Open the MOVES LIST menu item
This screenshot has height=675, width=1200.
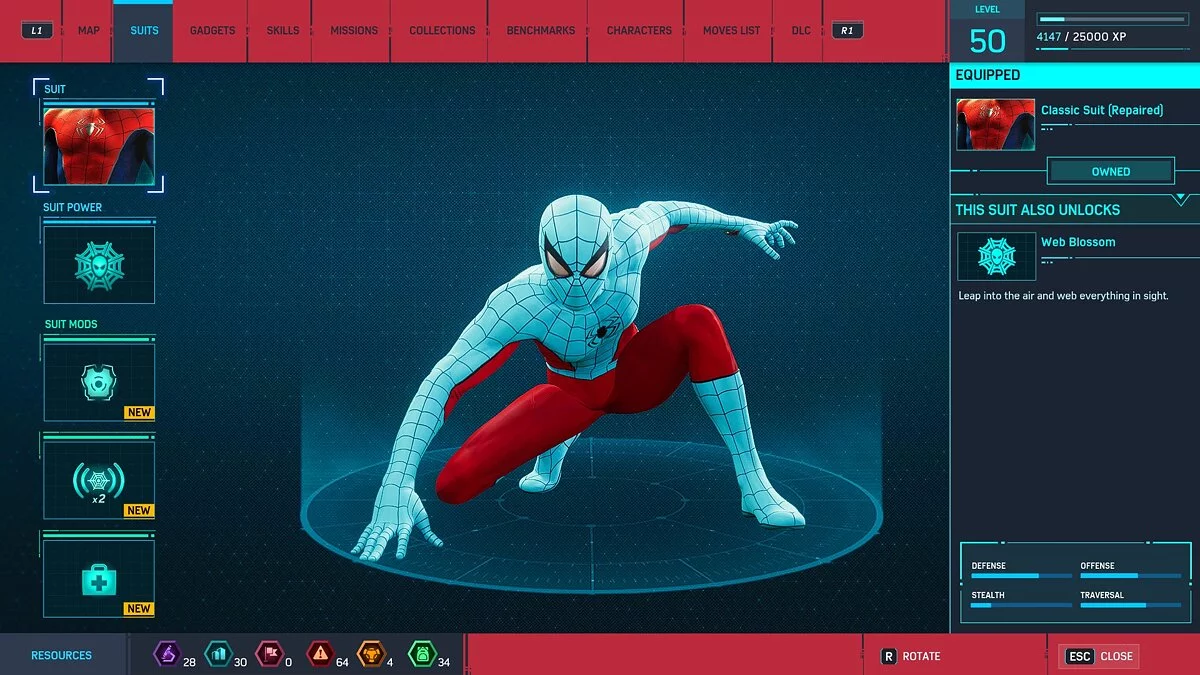coord(729,30)
